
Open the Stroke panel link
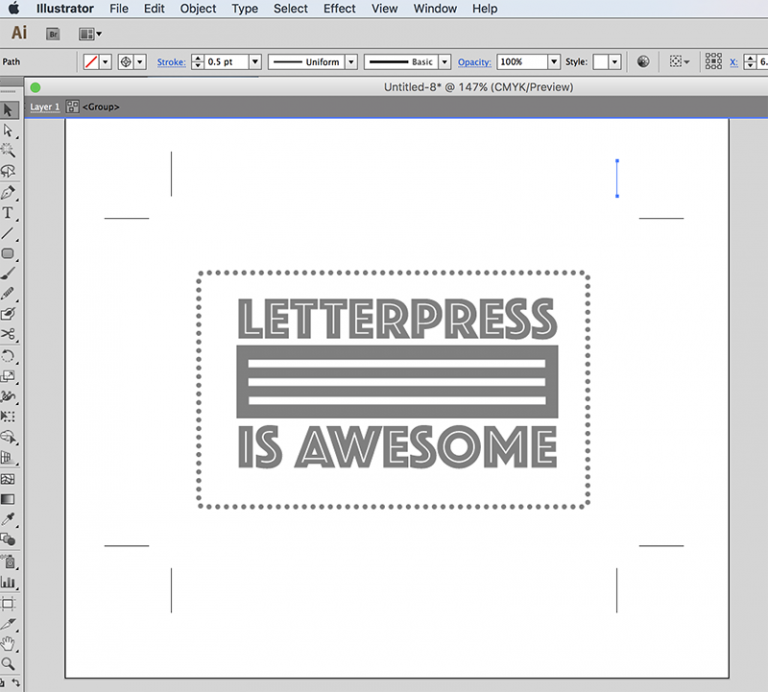[x=171, y=62]
